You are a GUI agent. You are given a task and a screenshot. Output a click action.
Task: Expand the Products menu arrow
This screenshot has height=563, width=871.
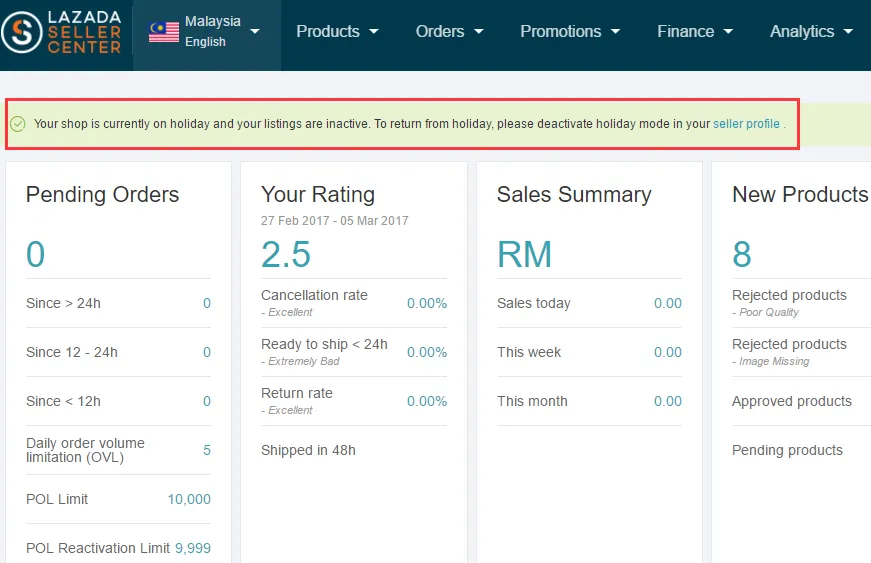pos(374,32)
